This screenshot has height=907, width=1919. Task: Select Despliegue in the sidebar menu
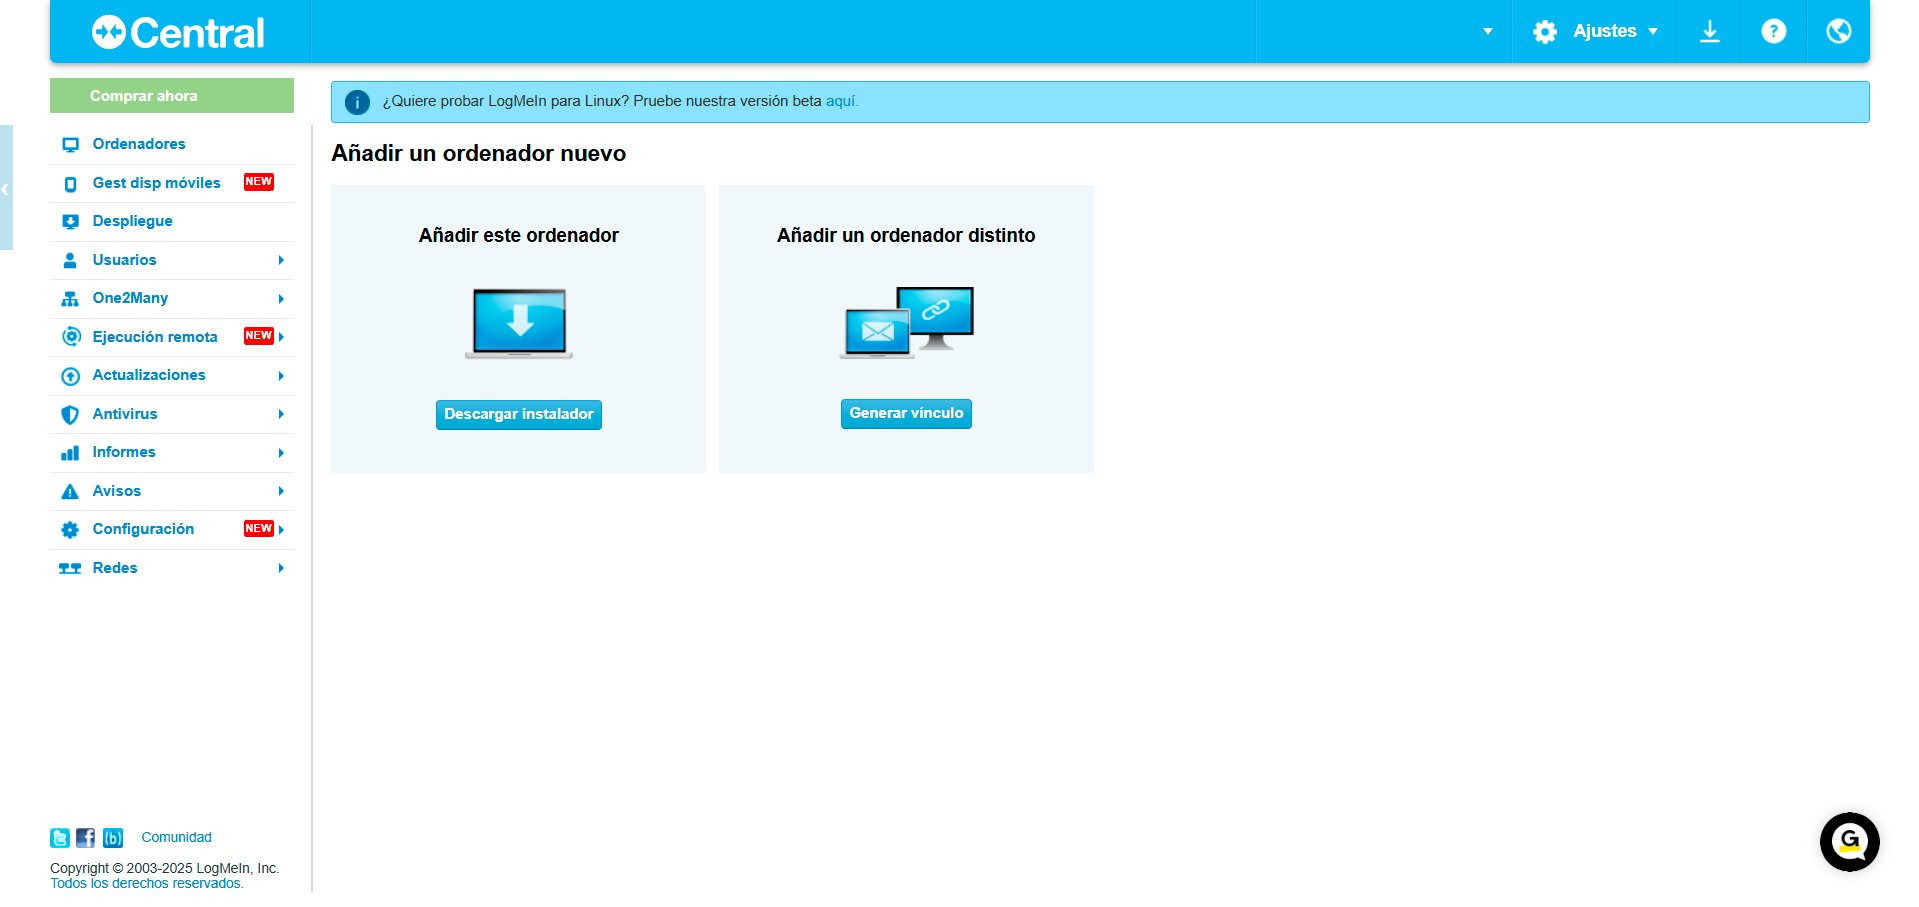click(131, 221)
